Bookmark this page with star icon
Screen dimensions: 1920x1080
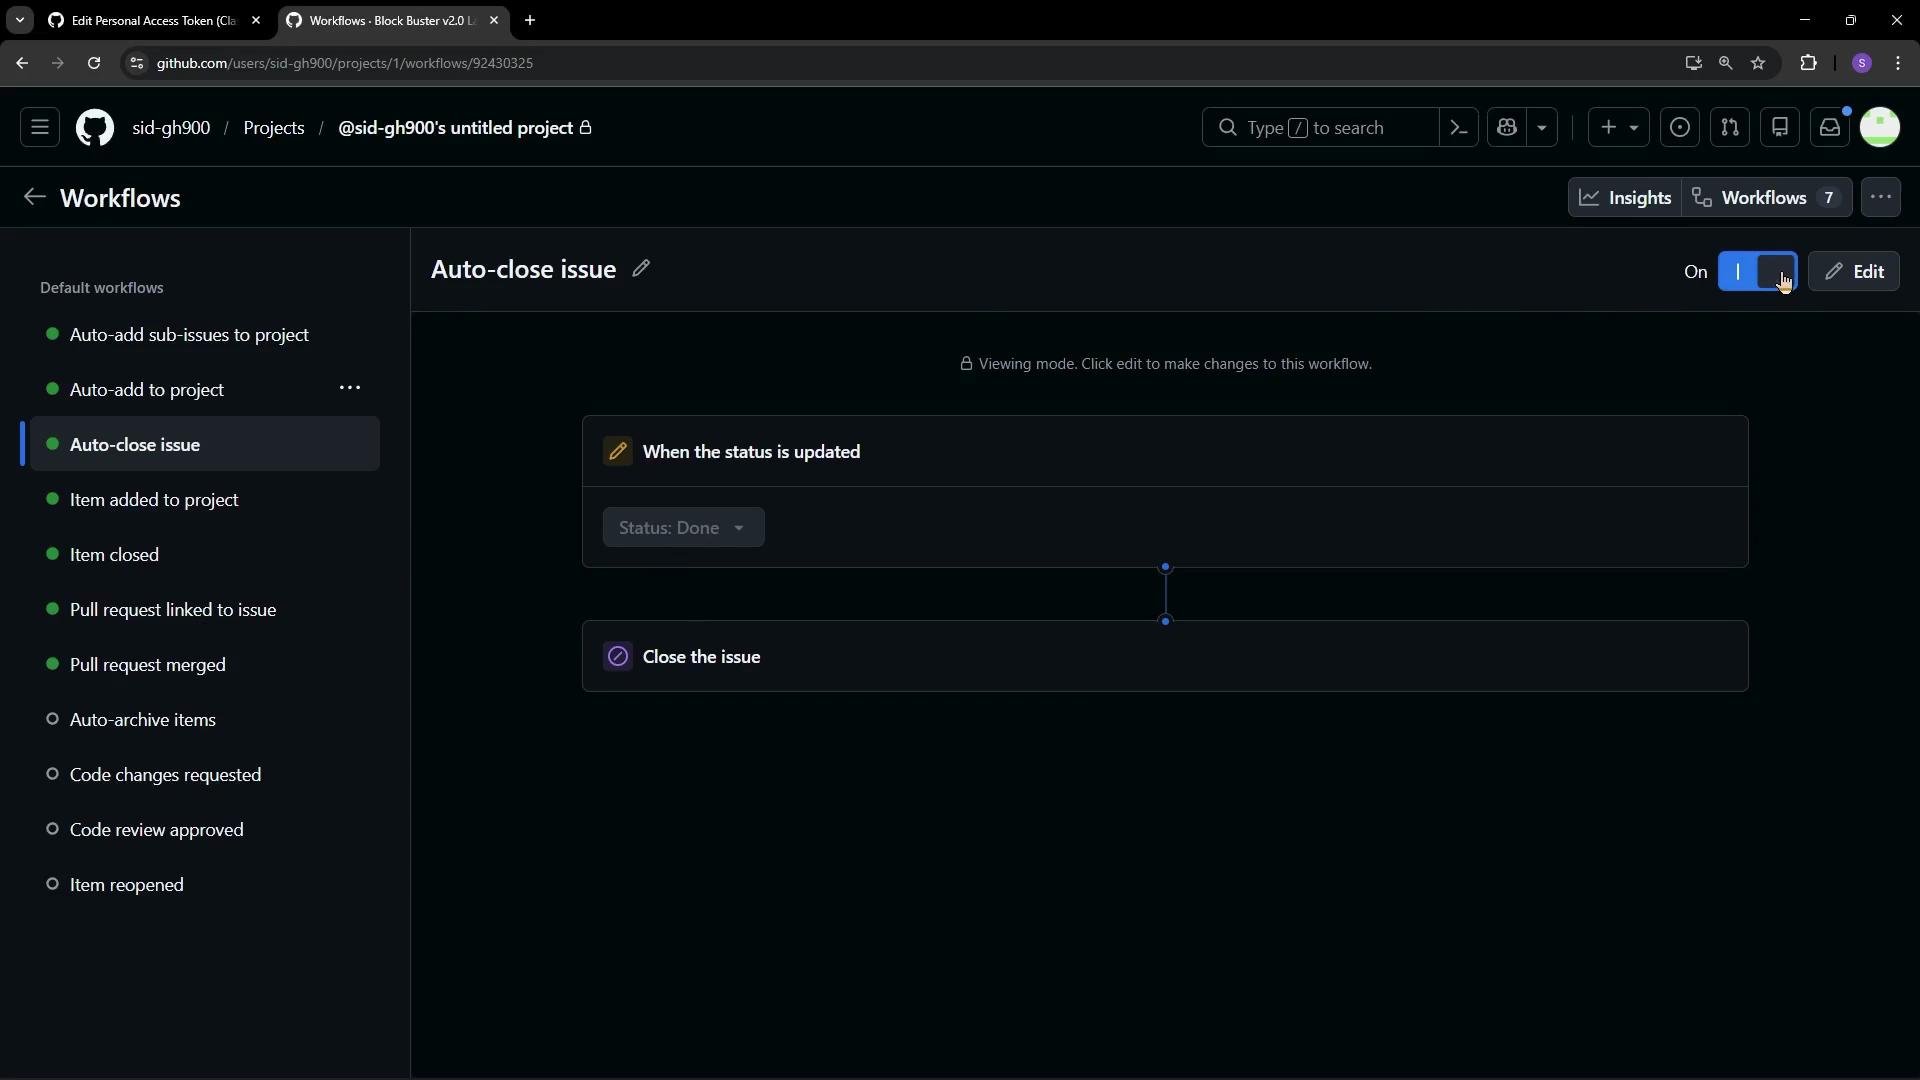pyautogui.click(x=1759, y=63)
